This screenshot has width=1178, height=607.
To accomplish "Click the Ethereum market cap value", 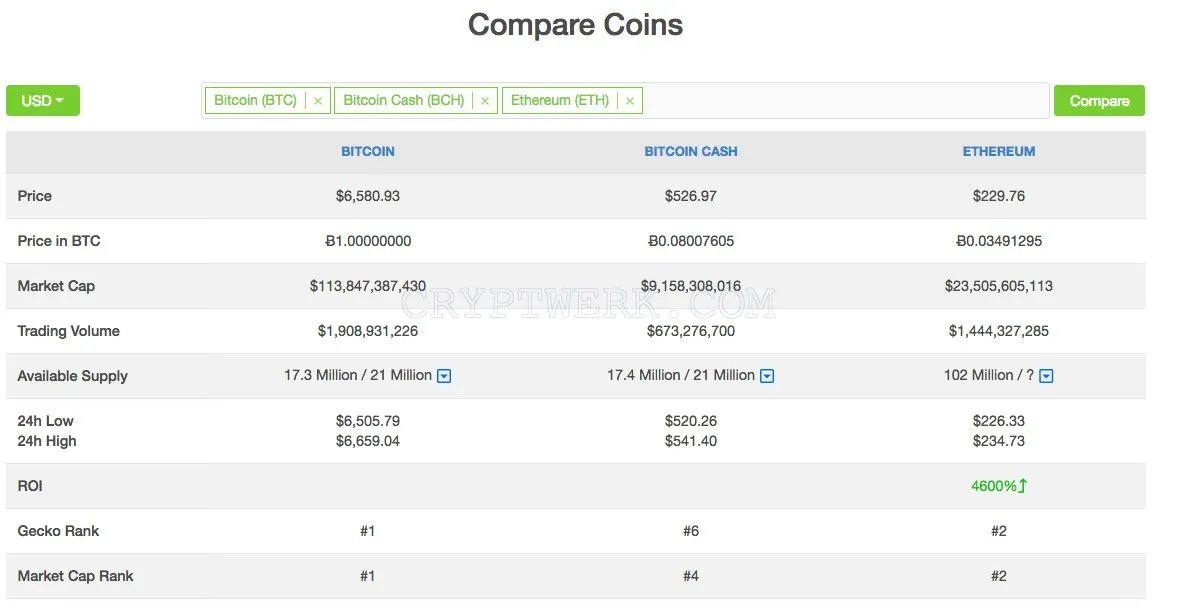I will point(998,286).
